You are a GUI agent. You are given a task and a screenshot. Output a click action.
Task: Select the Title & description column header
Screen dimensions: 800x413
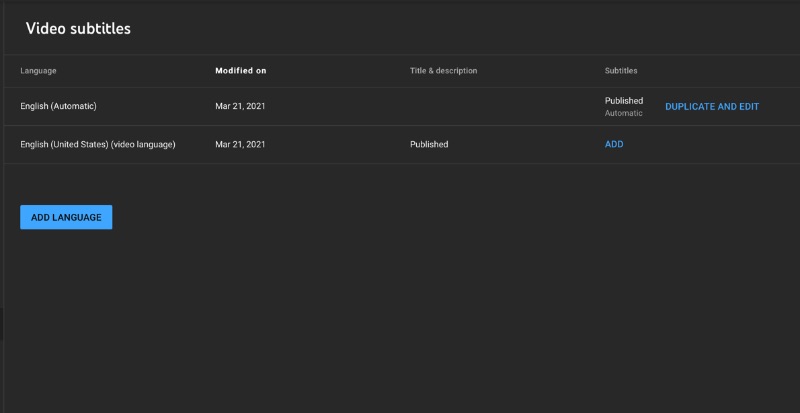tap(443, 71)
